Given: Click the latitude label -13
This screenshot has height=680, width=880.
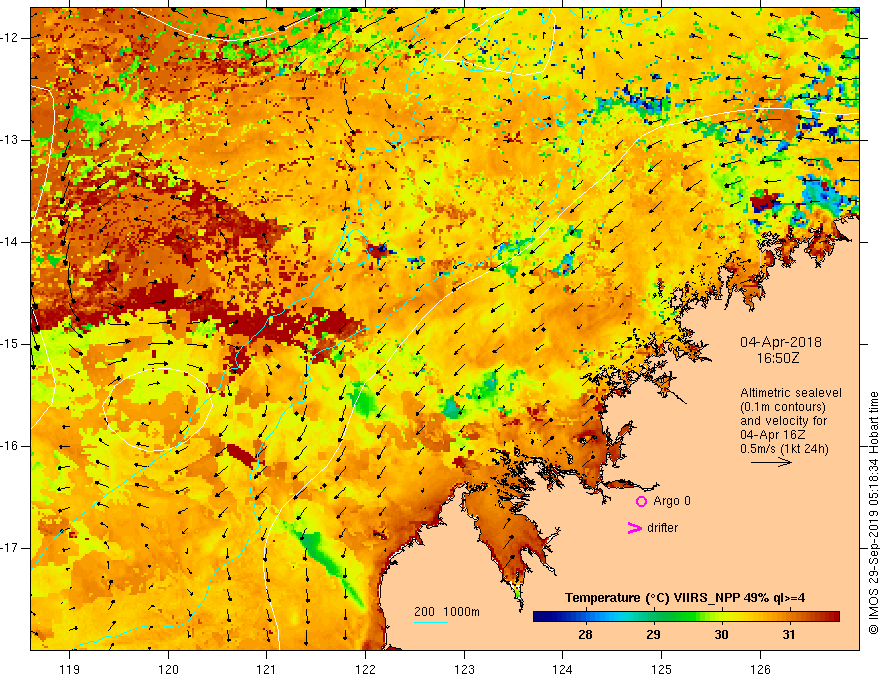Looking at the screenshot, I should [11, 140].
